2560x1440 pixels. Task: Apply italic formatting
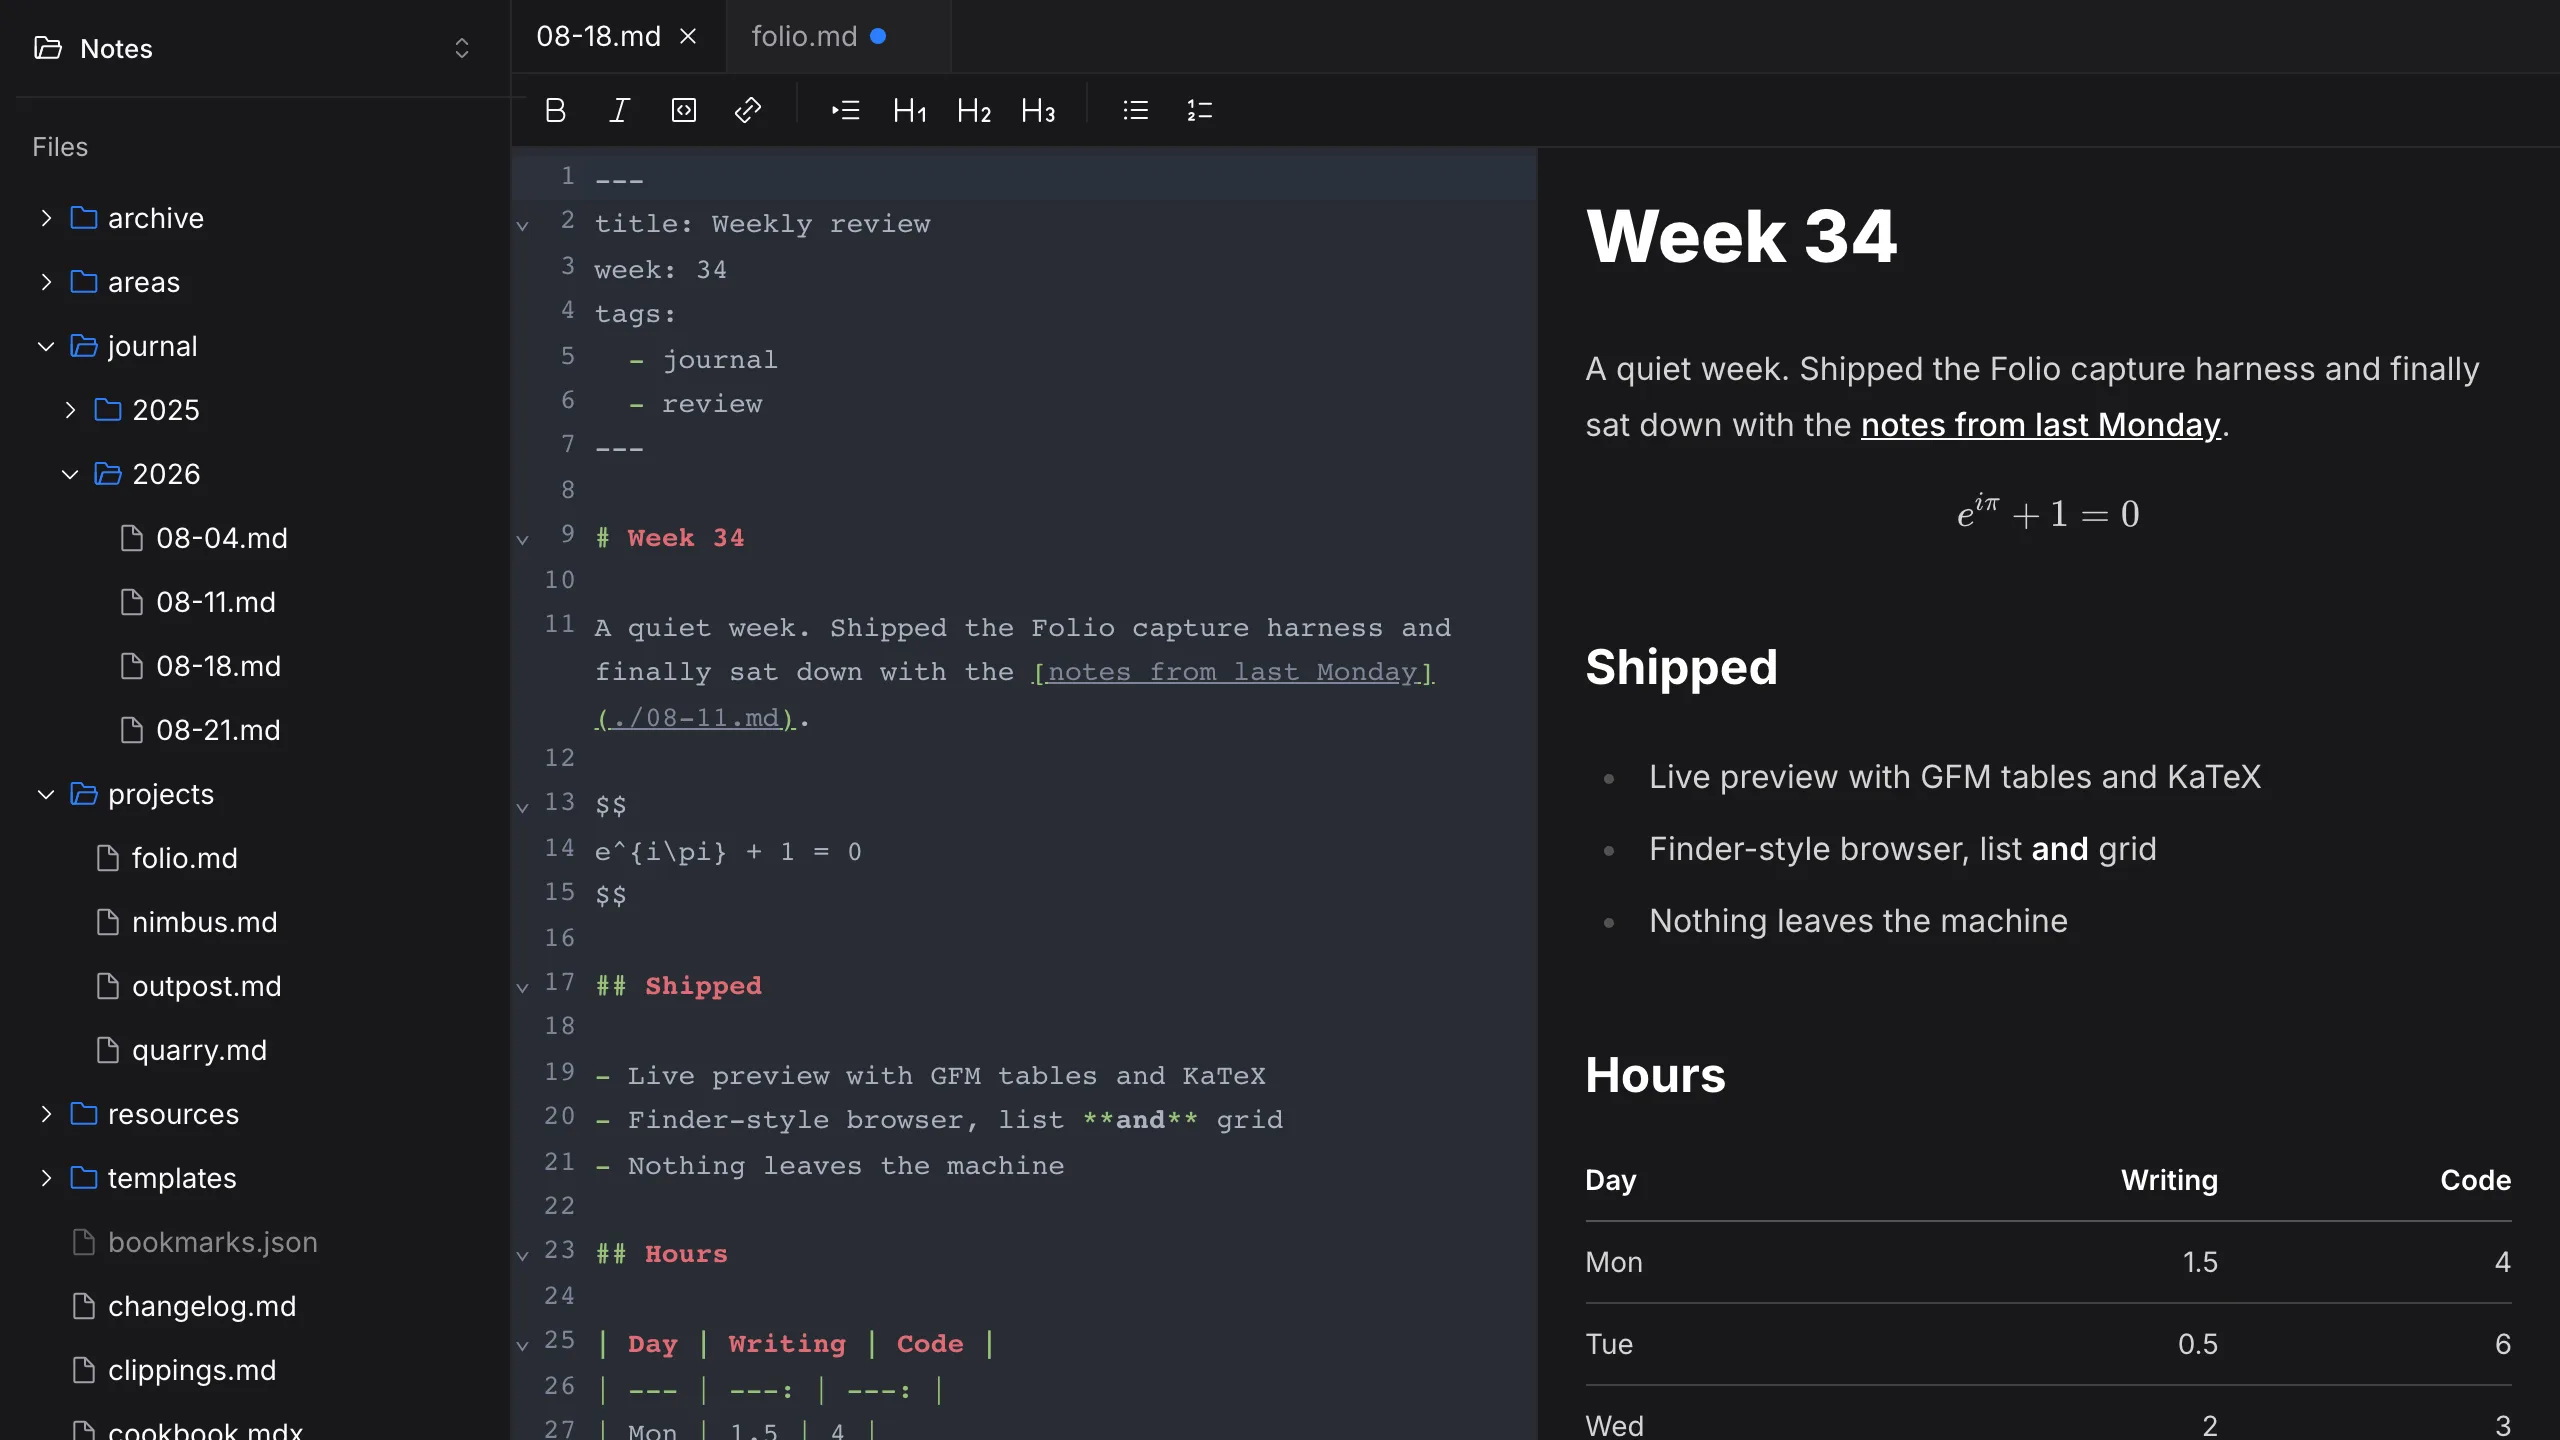pyautogui.click(x=619, y=110)
